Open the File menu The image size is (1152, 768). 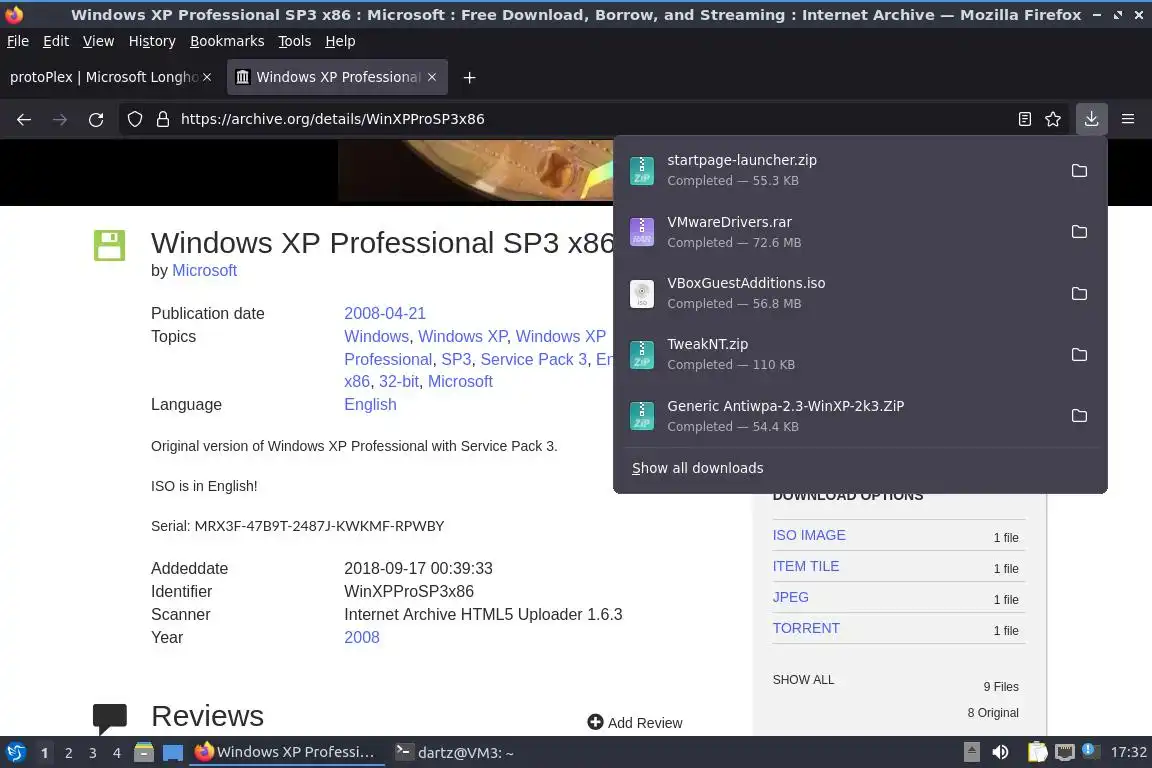[x=18, y=41]
